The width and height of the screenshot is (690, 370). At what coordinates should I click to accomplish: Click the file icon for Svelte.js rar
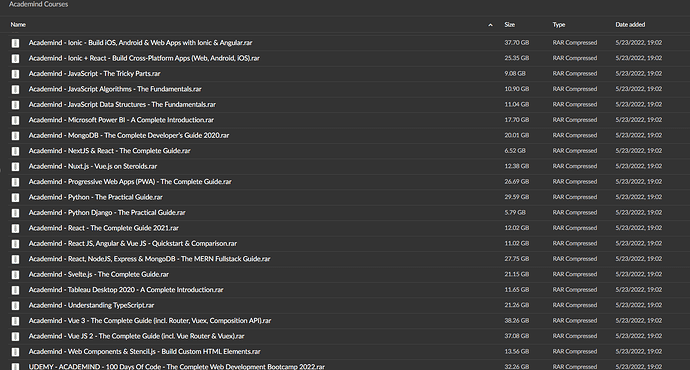click(15, 275)
